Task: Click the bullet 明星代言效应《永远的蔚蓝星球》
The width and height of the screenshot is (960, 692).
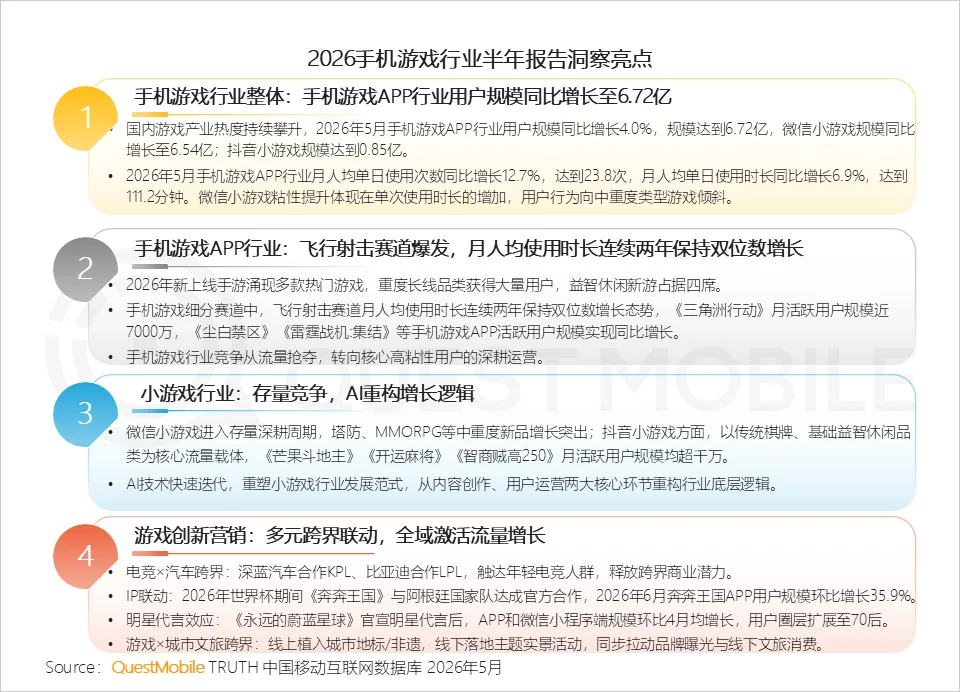Action: pos(508,620)
